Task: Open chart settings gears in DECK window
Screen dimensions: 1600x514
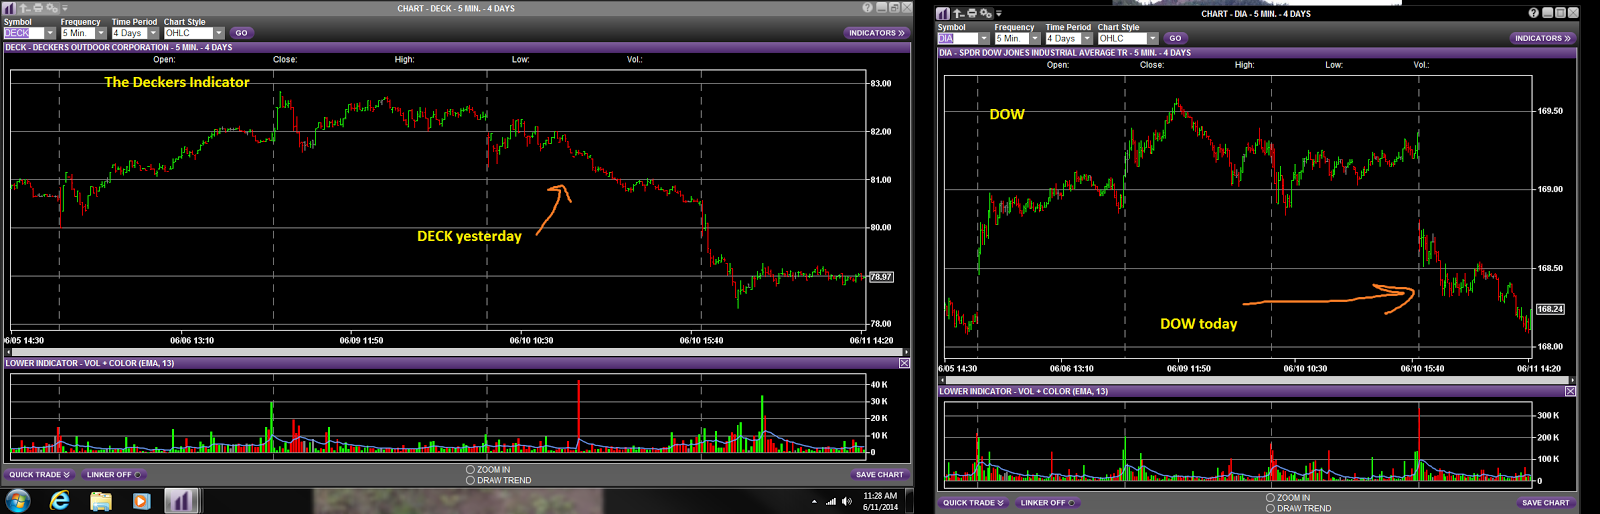Action: click(x=52, y=8)
